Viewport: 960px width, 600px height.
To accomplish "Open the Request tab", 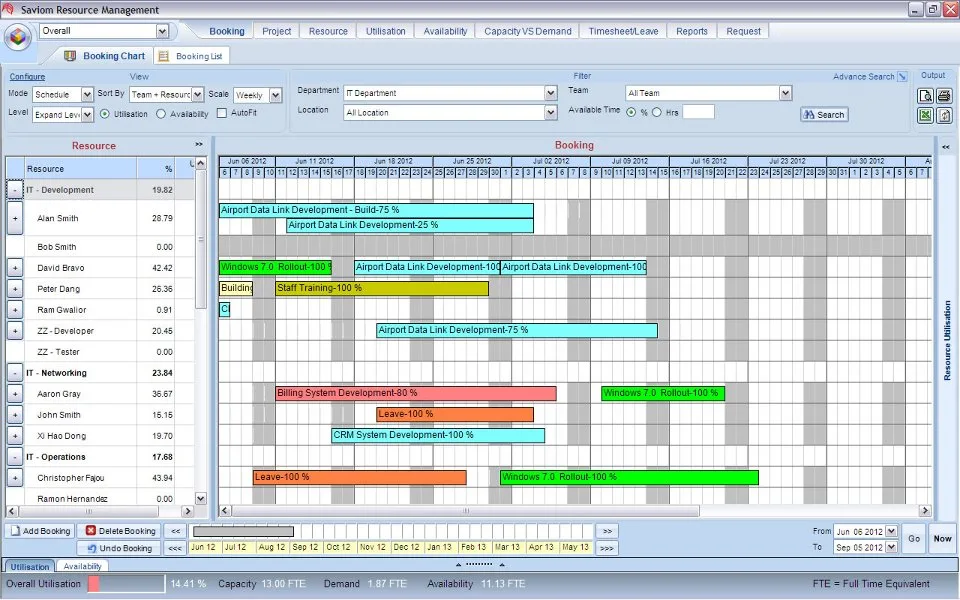I will pyautogui.click(x=743, y=31).
